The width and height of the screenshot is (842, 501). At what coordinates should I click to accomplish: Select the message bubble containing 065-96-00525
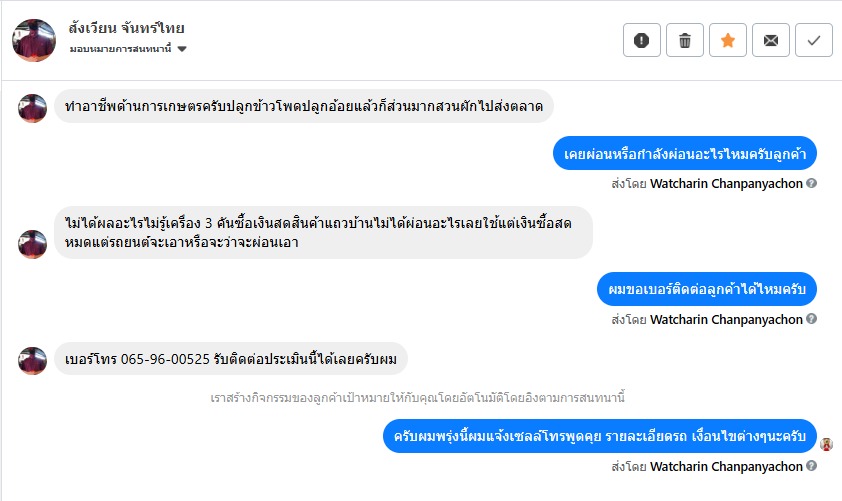coord(230,360)
